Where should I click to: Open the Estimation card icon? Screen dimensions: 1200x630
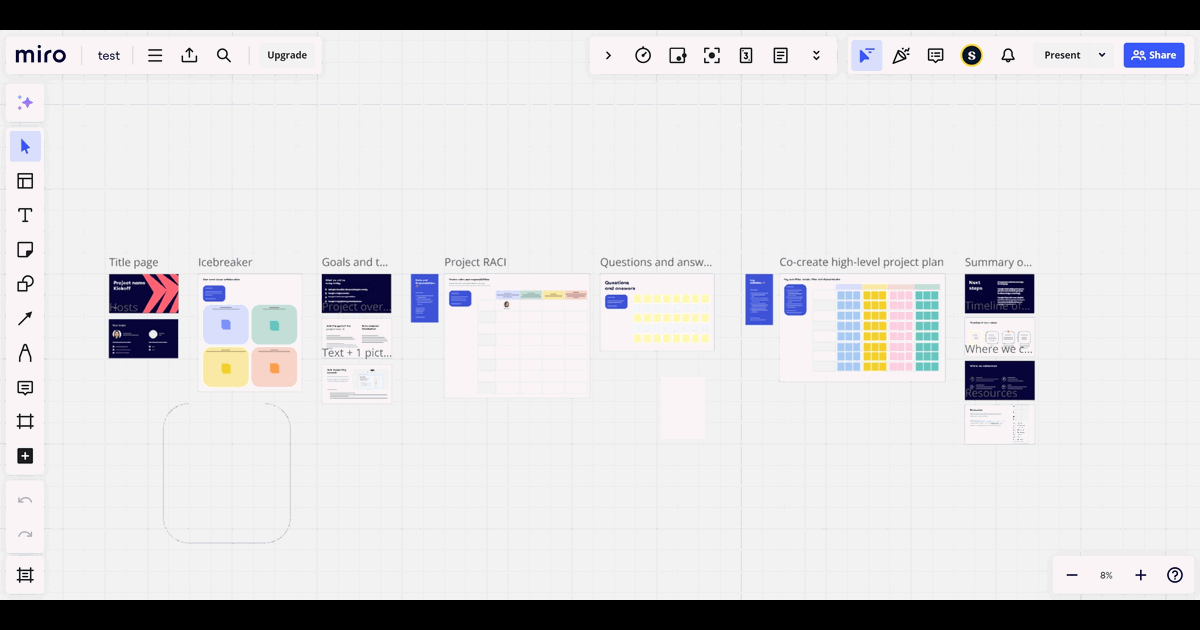[746, 55]
